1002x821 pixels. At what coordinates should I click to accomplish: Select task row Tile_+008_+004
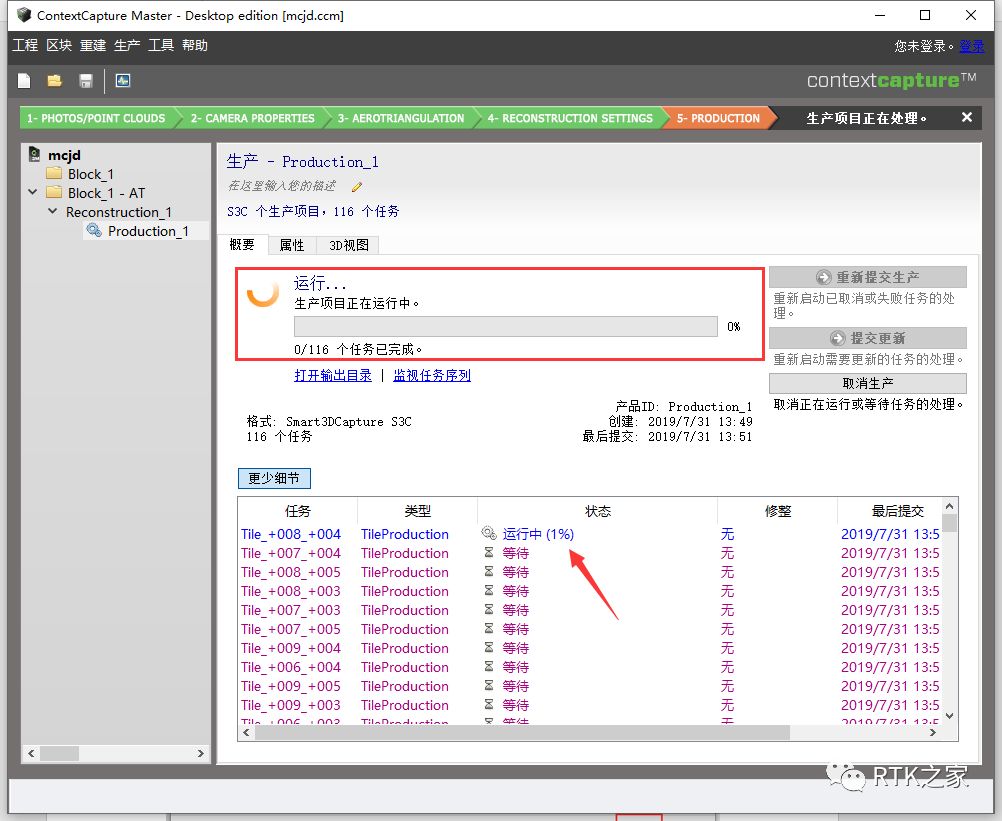[x=590, y=533]
